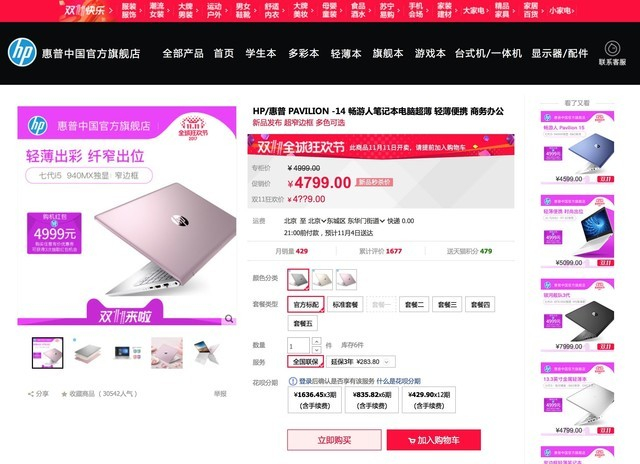Open the 延保3年 warranty dropdown
640x464 pixels.
[360, 362]
